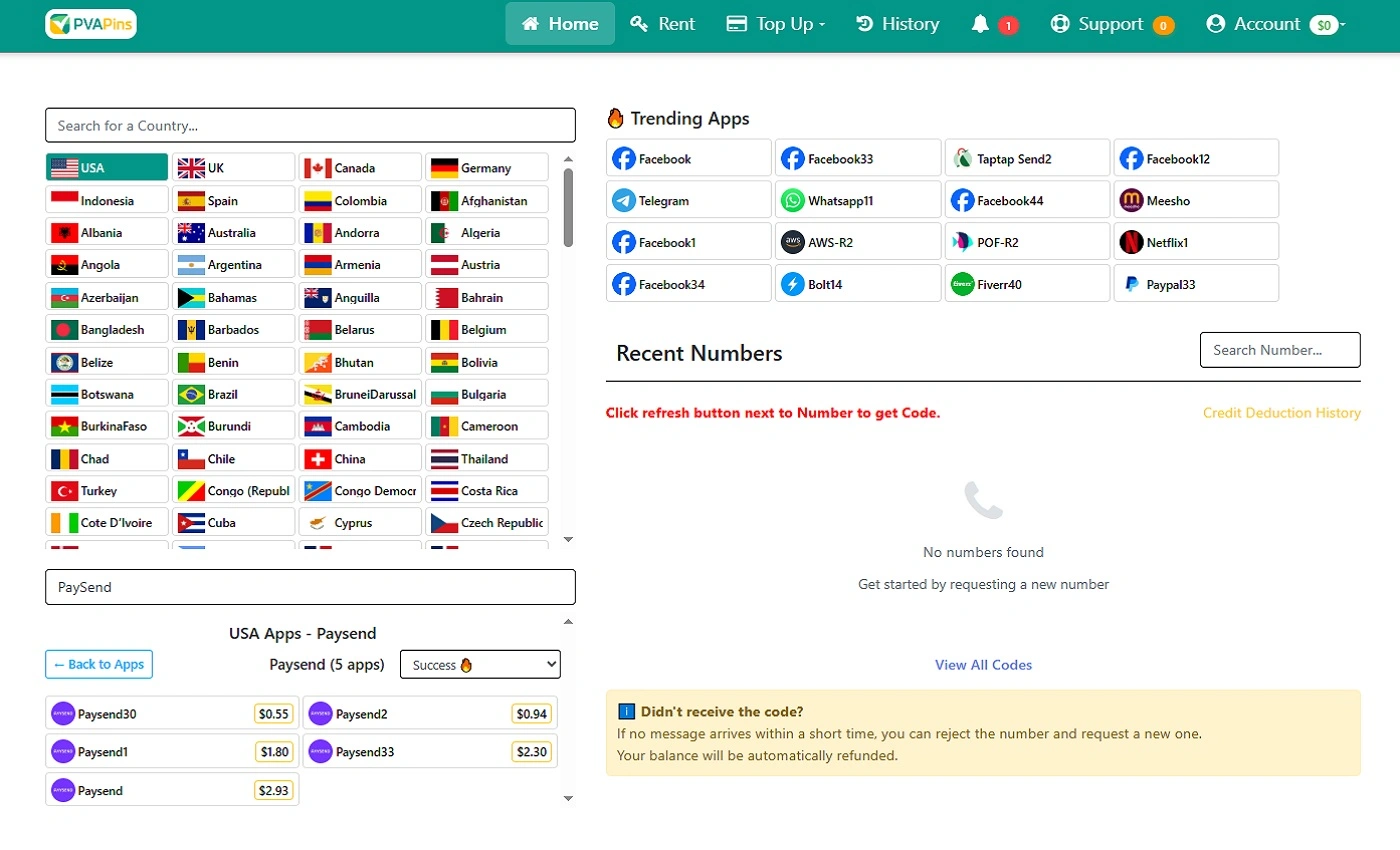
Task: Click the country list scroll-down arrow
Action: click(568, 540)
